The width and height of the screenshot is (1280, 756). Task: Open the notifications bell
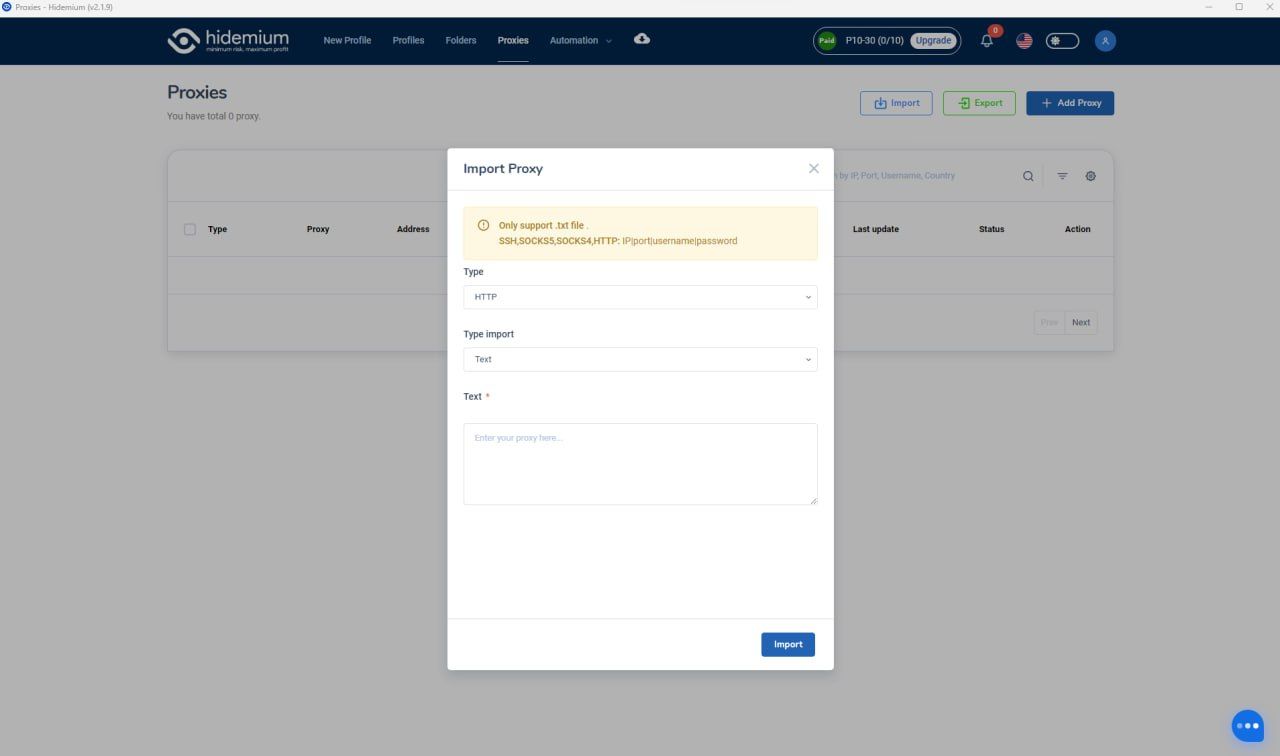tap(987, 41)
